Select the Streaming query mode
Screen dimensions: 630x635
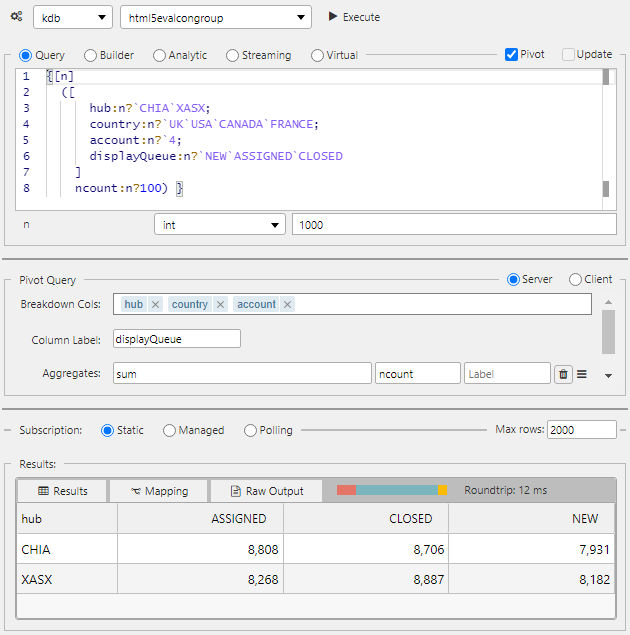233,56
